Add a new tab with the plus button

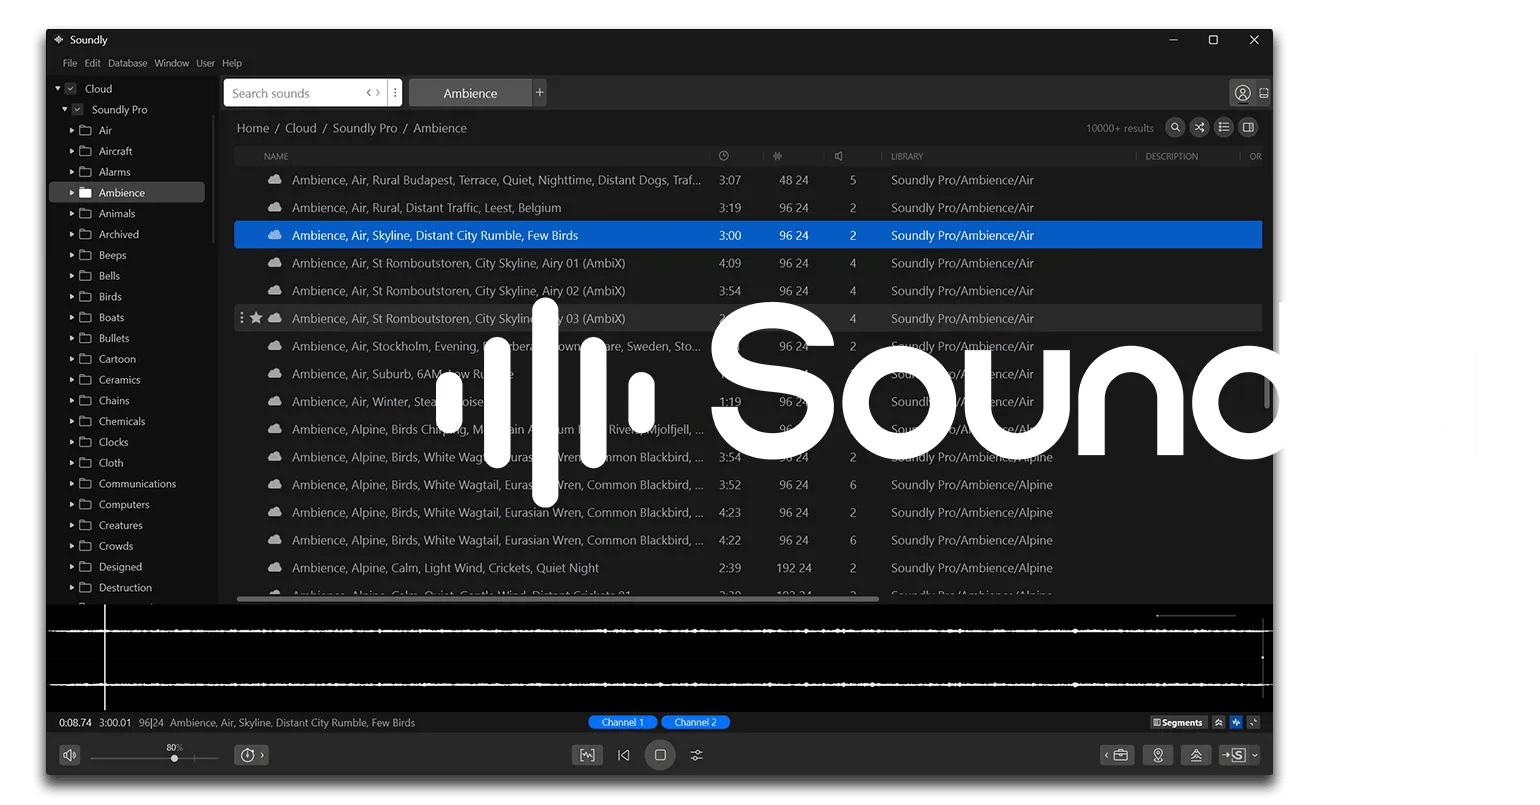point(540,93)
